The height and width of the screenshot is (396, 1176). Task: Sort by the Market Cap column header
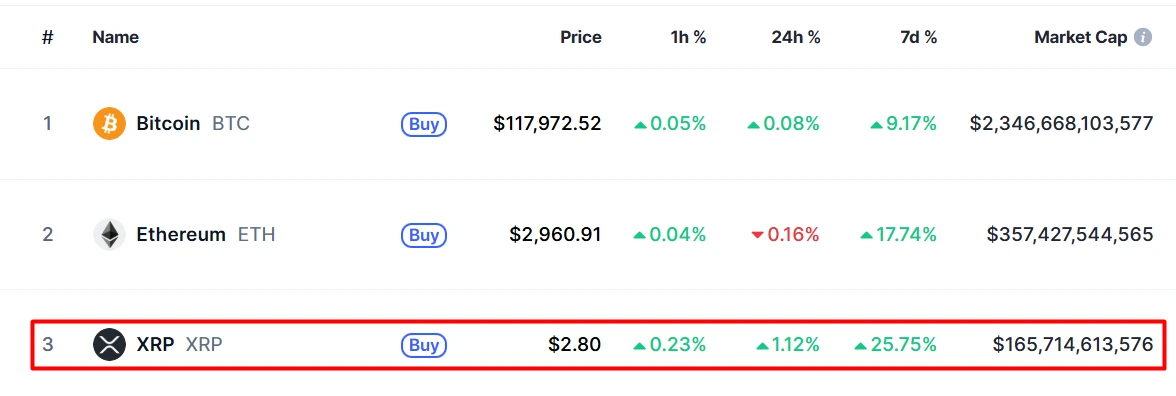[x=1081, y=38]
